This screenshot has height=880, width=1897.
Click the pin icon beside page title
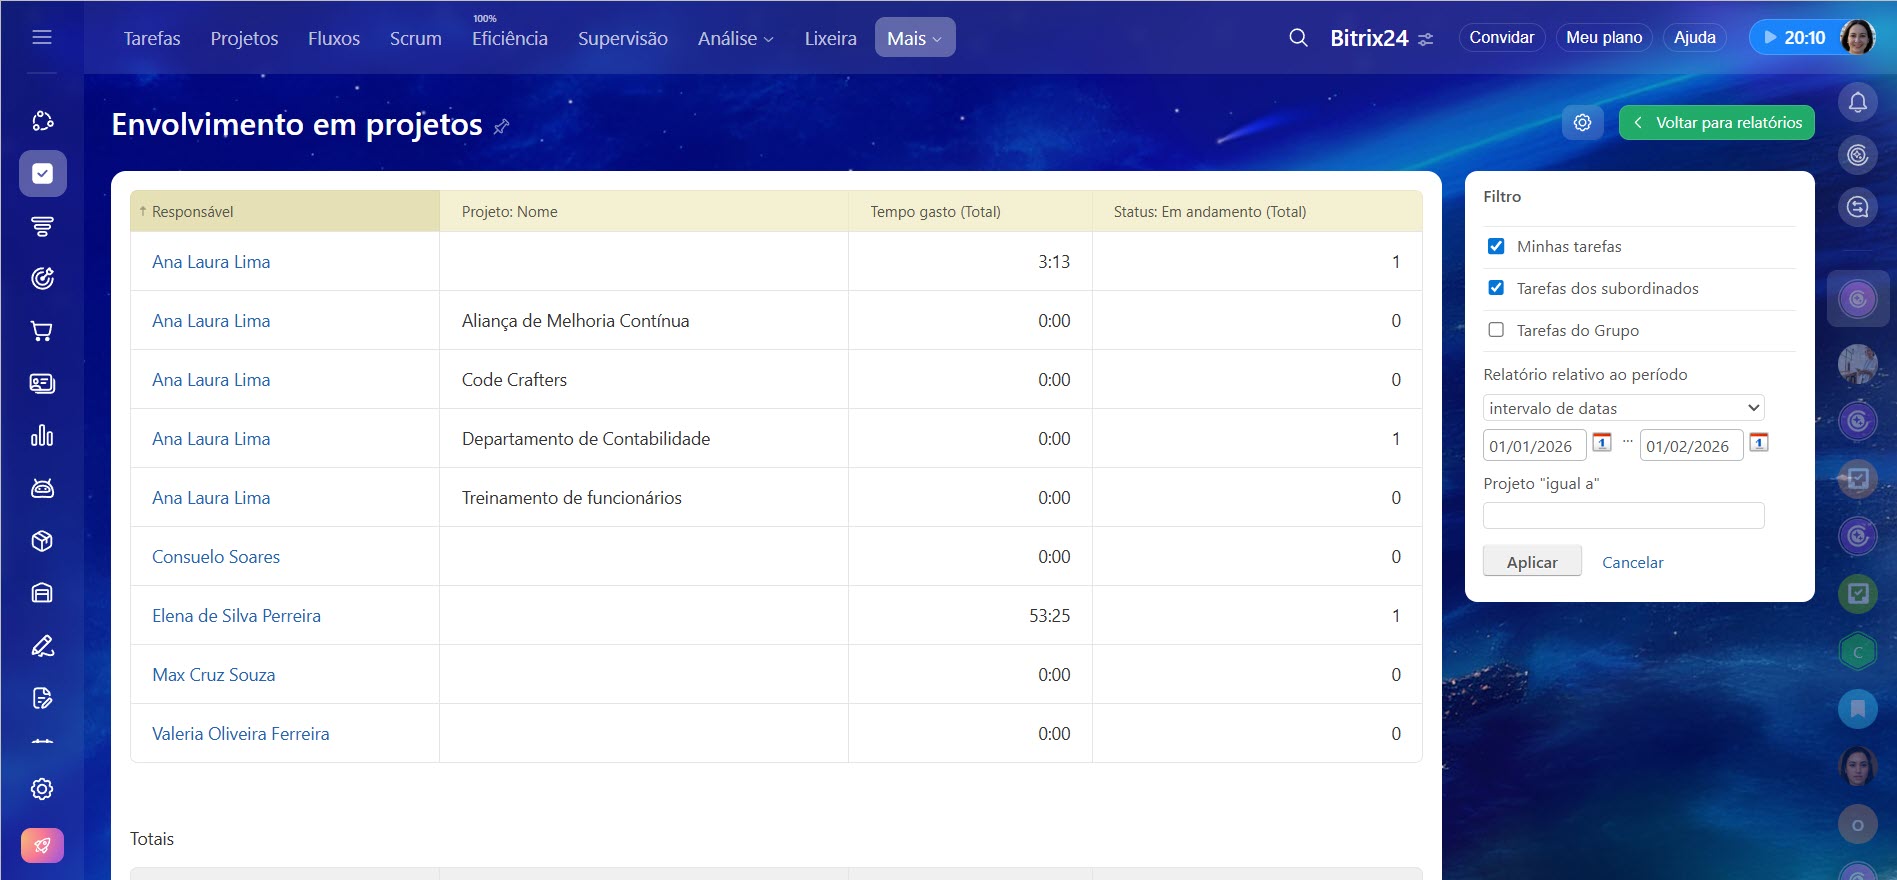502,126
